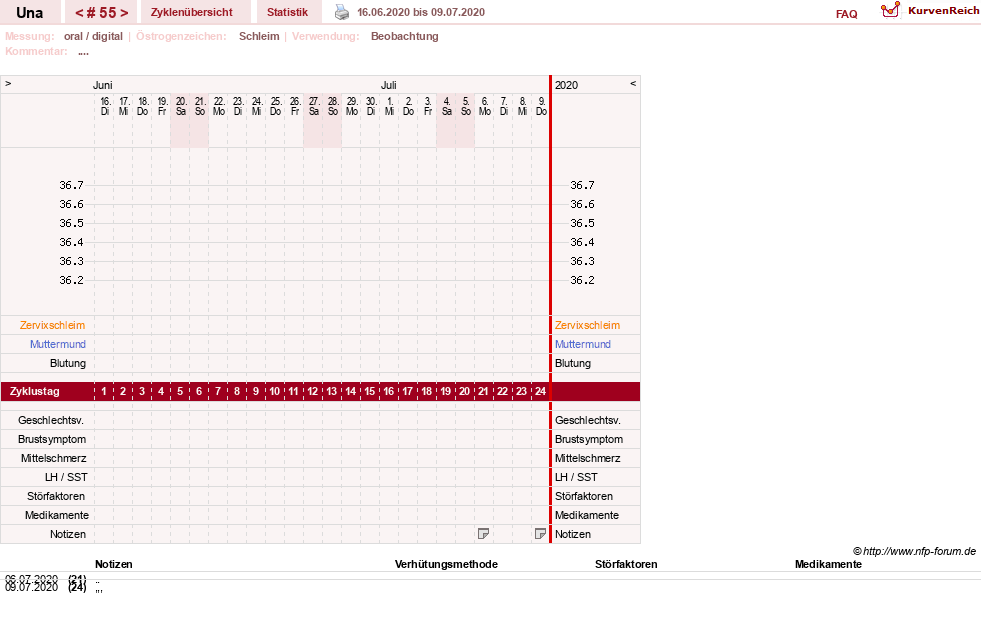
Task: Click the left Zervixschleim row label
Action: [52, 325]
